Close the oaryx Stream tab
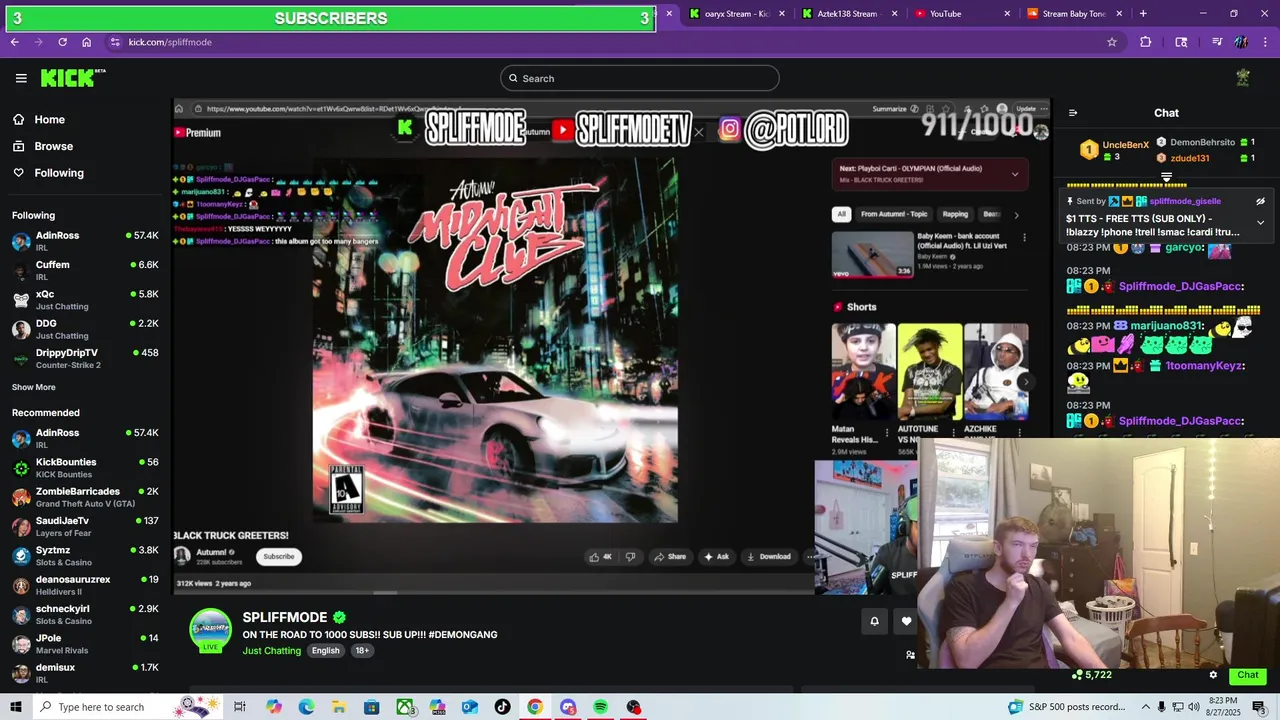Image resolution: width=1280 pixels, height=720 pixels. pos(782,14)
